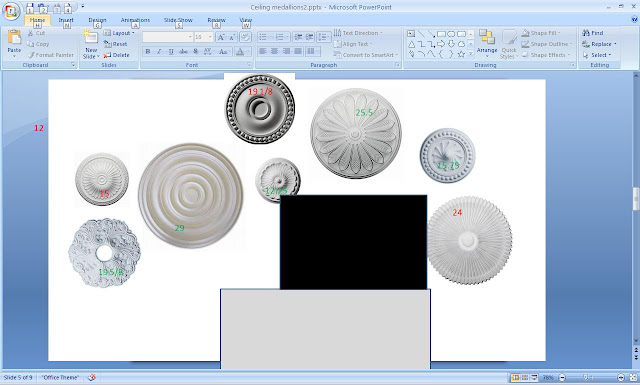The width and height of the screenshot is (640, 385).
Task: Click the Shrink Font icon
Action: click(x=231, y=37)
